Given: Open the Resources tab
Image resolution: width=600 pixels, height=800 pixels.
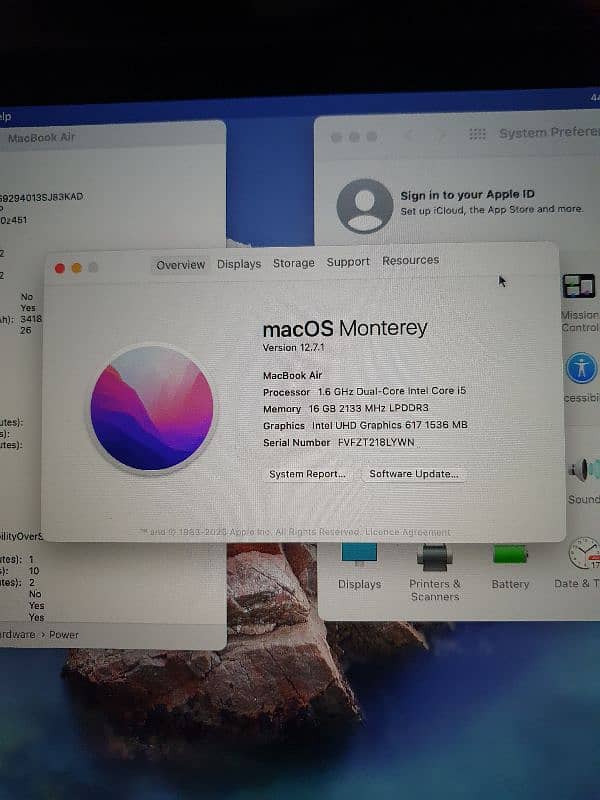Looking at the screenshot, I should point(410,260).
